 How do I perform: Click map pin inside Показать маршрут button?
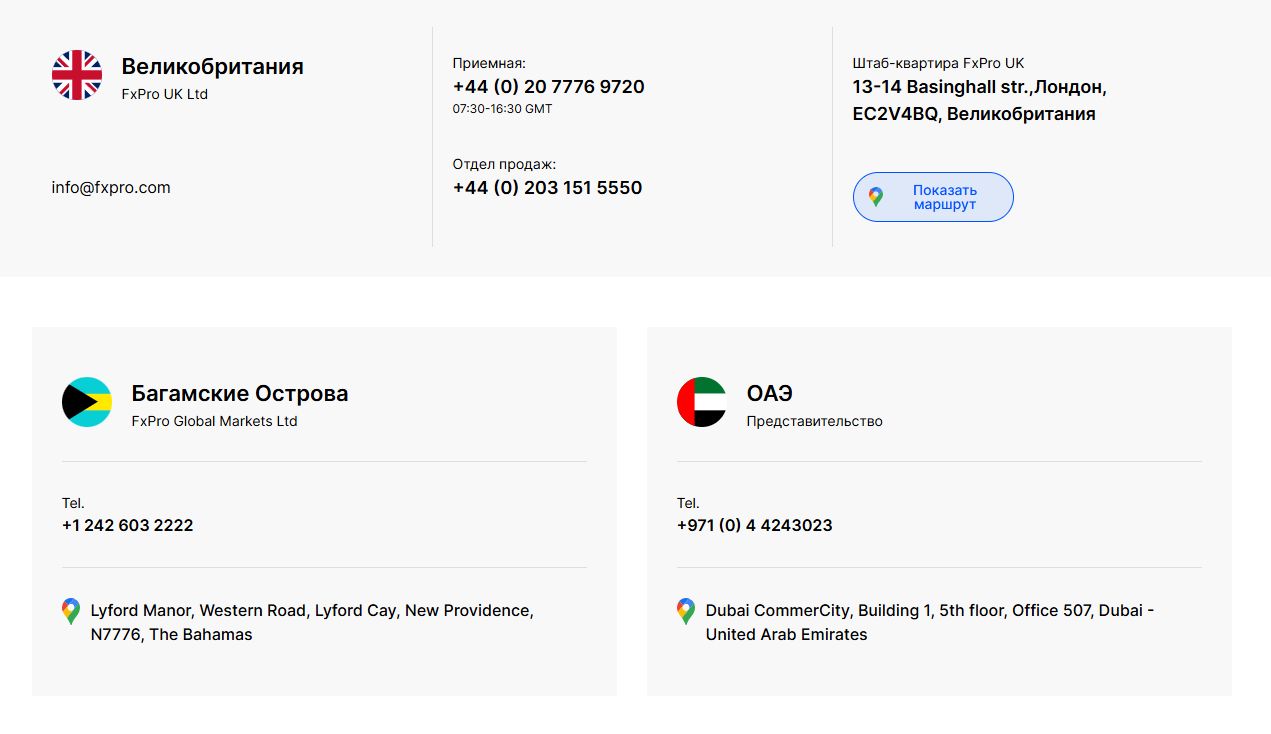(876, 197)
